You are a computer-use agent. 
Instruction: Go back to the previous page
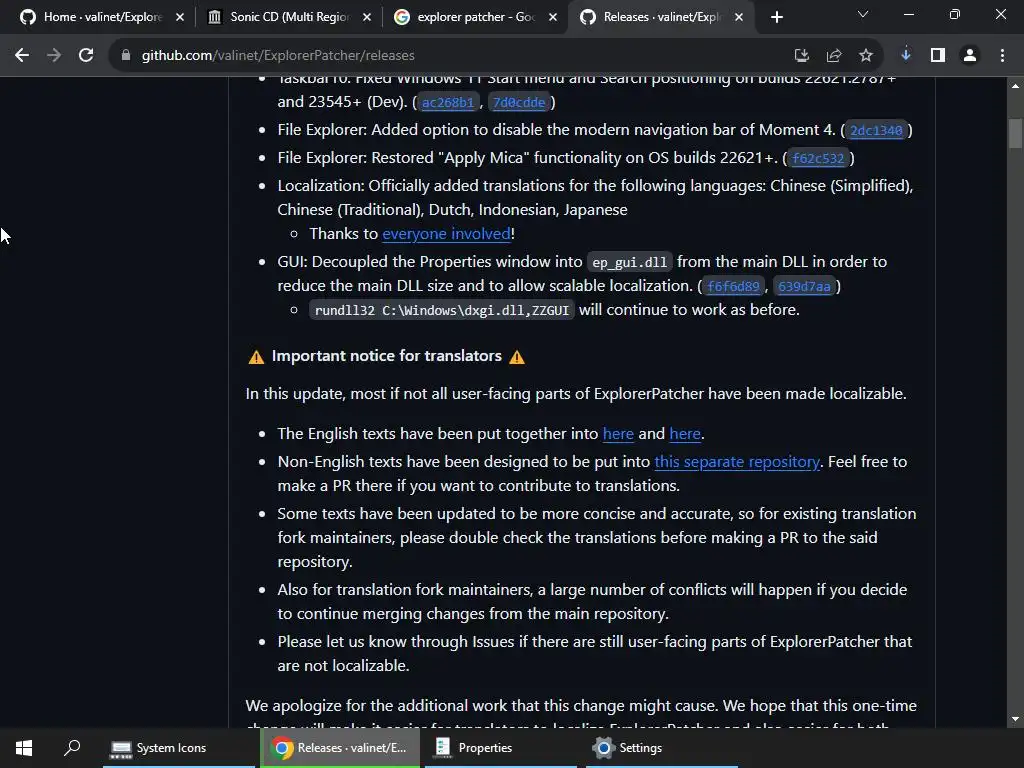[x=22, y=56]
